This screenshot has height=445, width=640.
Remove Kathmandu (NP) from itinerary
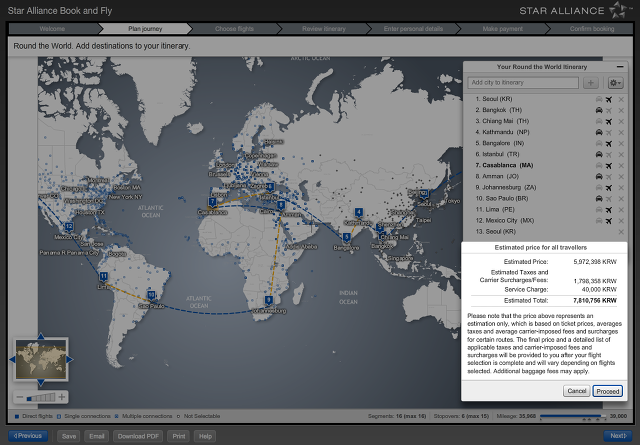point(621,132)
